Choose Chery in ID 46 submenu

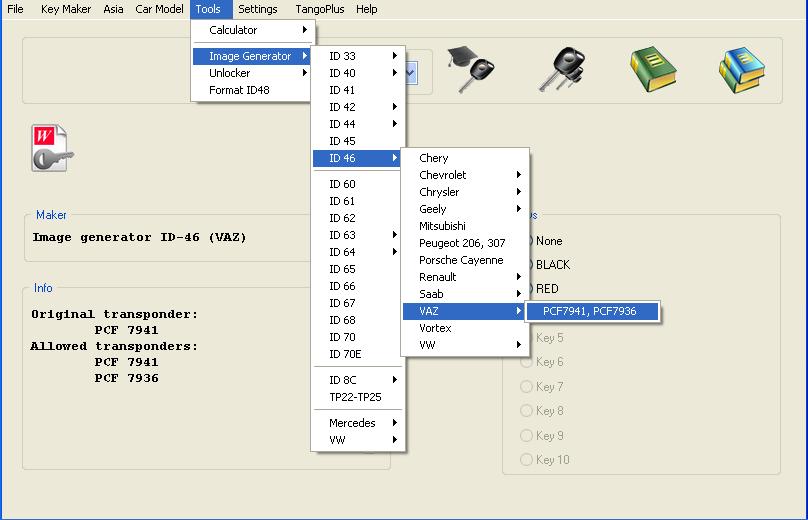pyautogui.click(x=464, y=158)
